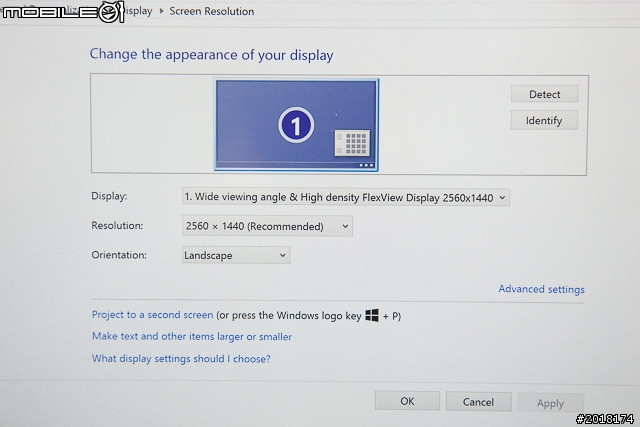Click the Apply button
640x427 pixels.
tap(551, 403)
